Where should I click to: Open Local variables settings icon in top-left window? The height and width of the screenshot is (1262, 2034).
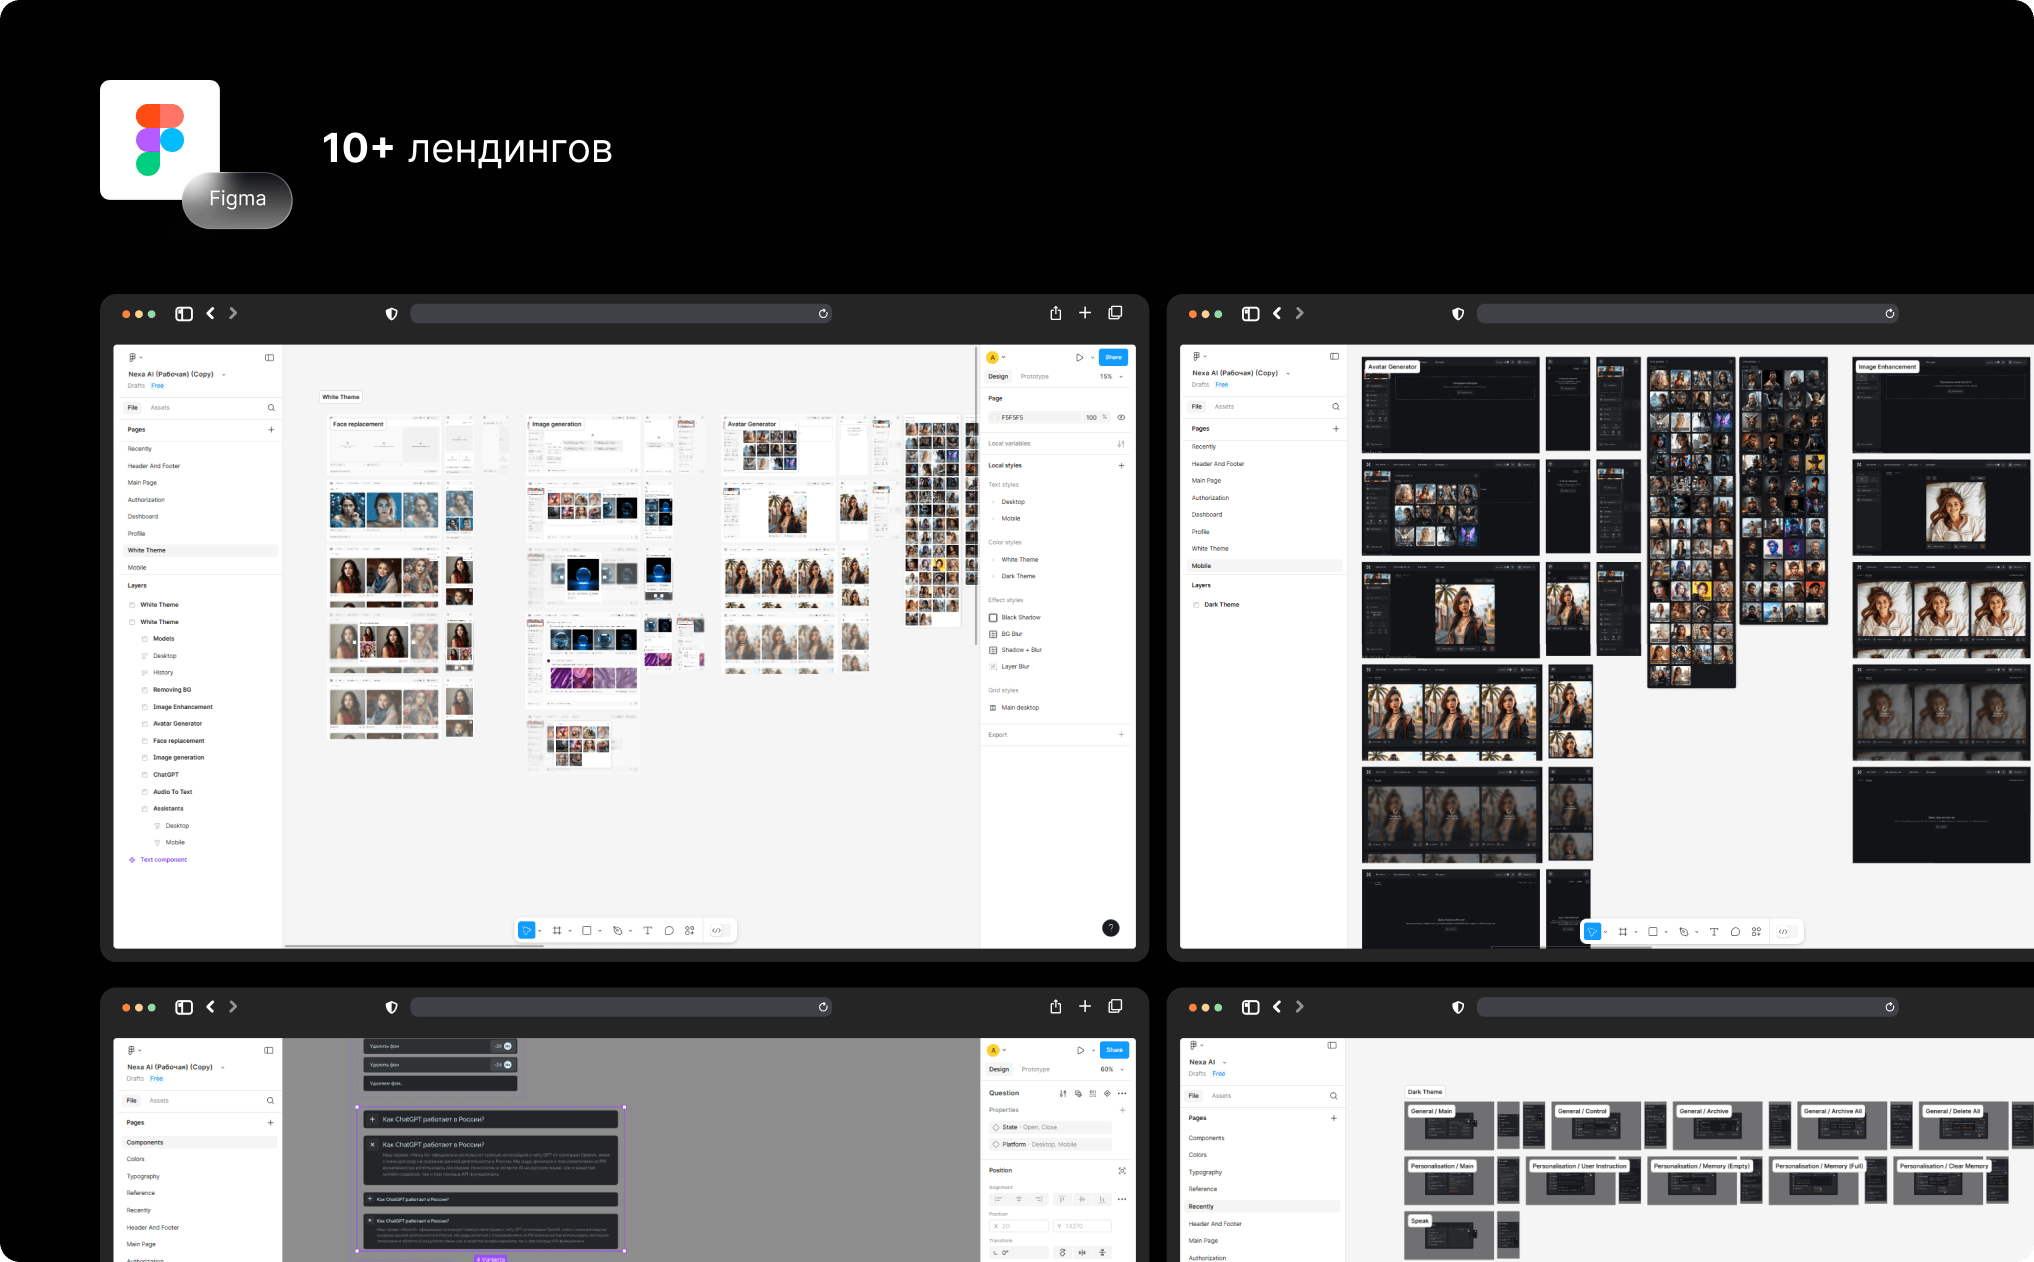[x=1121, y=444]
